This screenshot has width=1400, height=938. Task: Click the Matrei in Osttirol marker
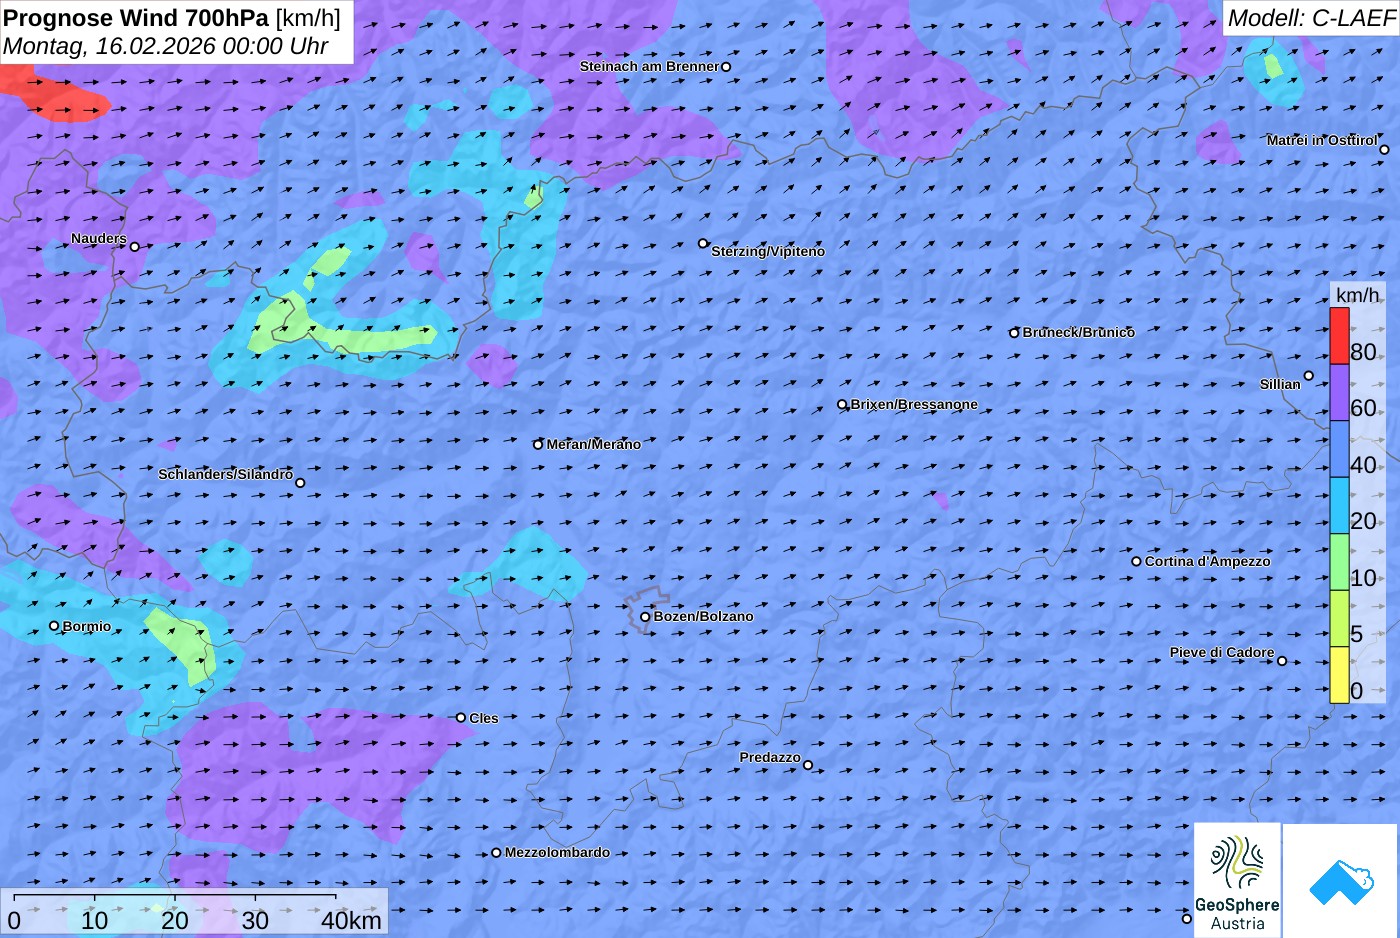[1384, 150]
